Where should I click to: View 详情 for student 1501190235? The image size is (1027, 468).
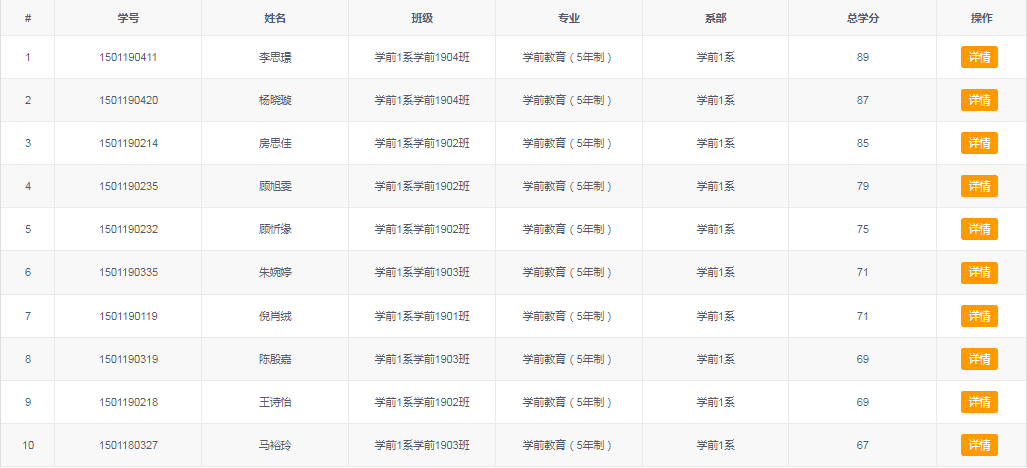[979, 186]
